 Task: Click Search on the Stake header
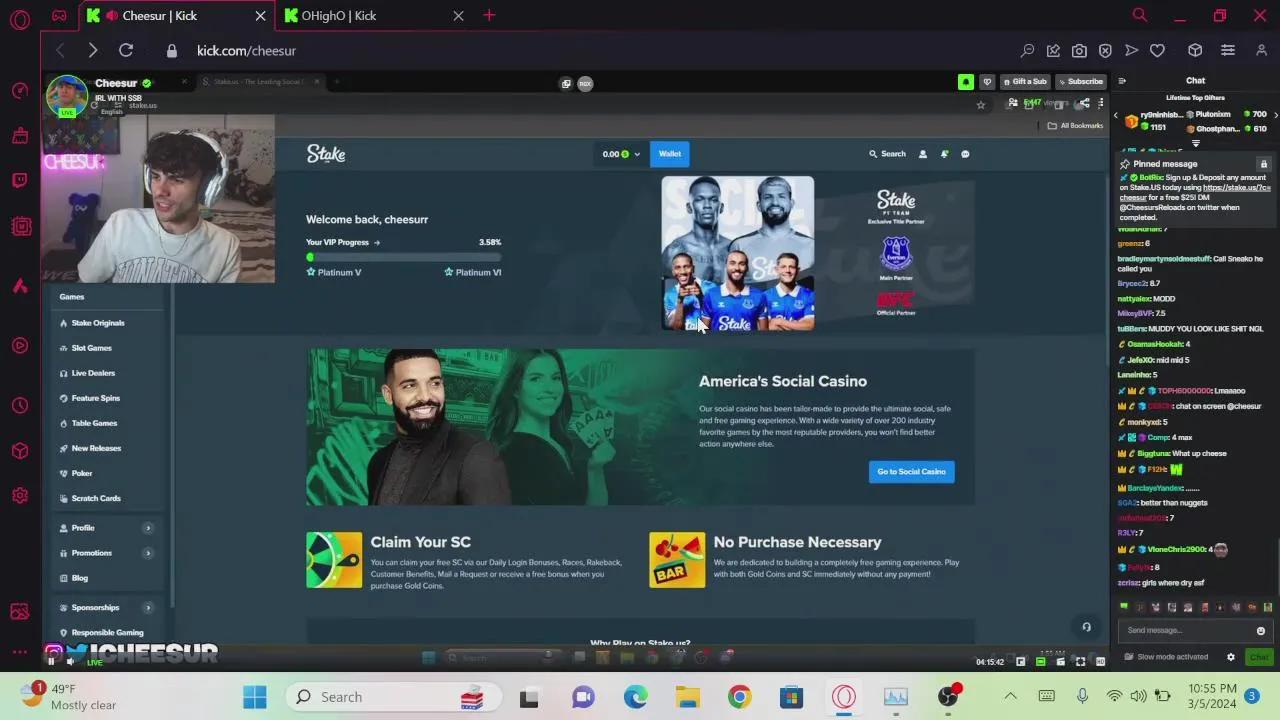[x=887, y=154]
